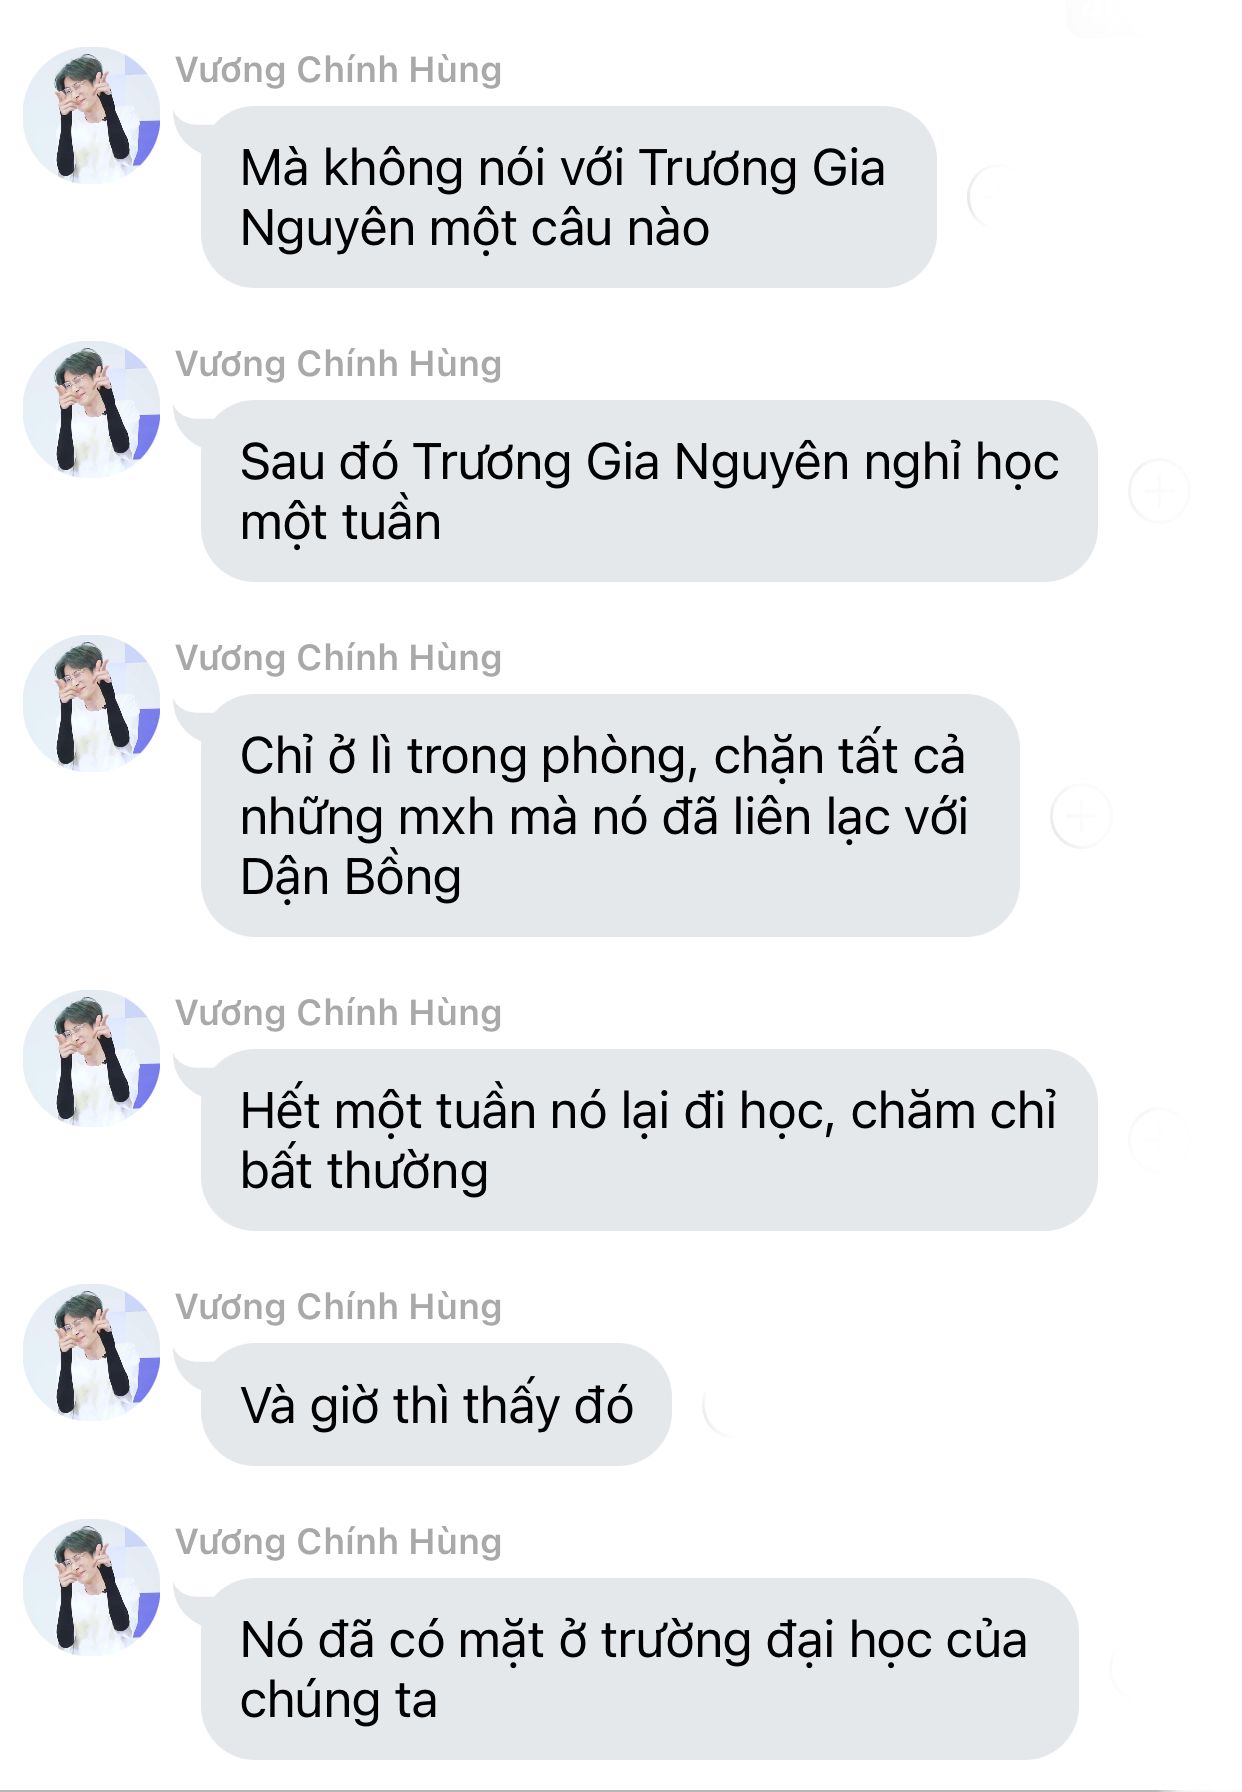Open the avatar next to 'Sau đó Trương Gia Nguyên' message
This screenshot has height=1792, width=1242.
(92, 409)
